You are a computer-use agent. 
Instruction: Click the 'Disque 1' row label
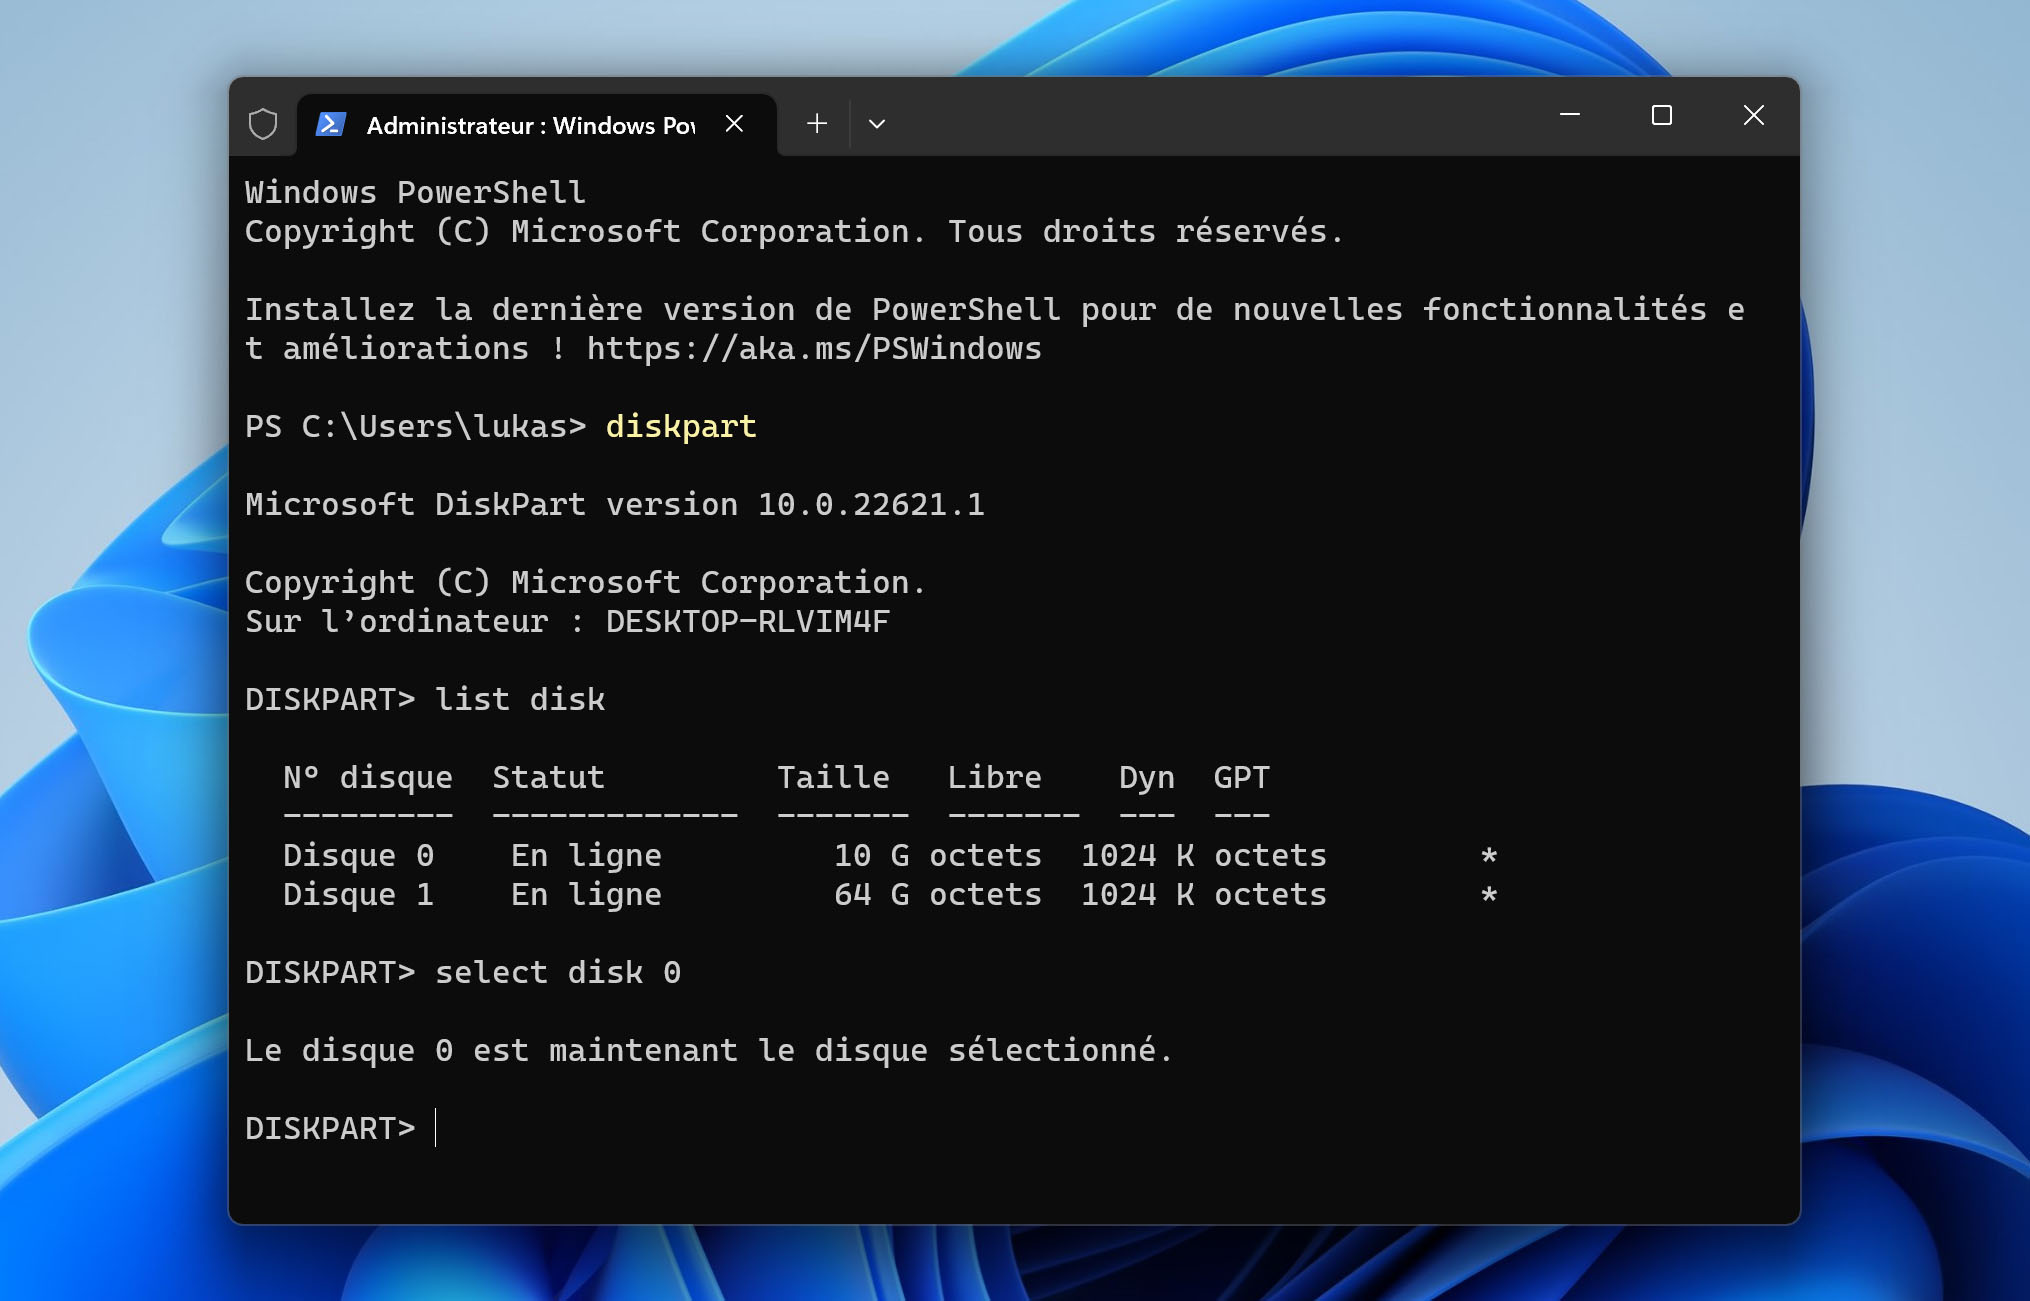(x=358, y=894)
